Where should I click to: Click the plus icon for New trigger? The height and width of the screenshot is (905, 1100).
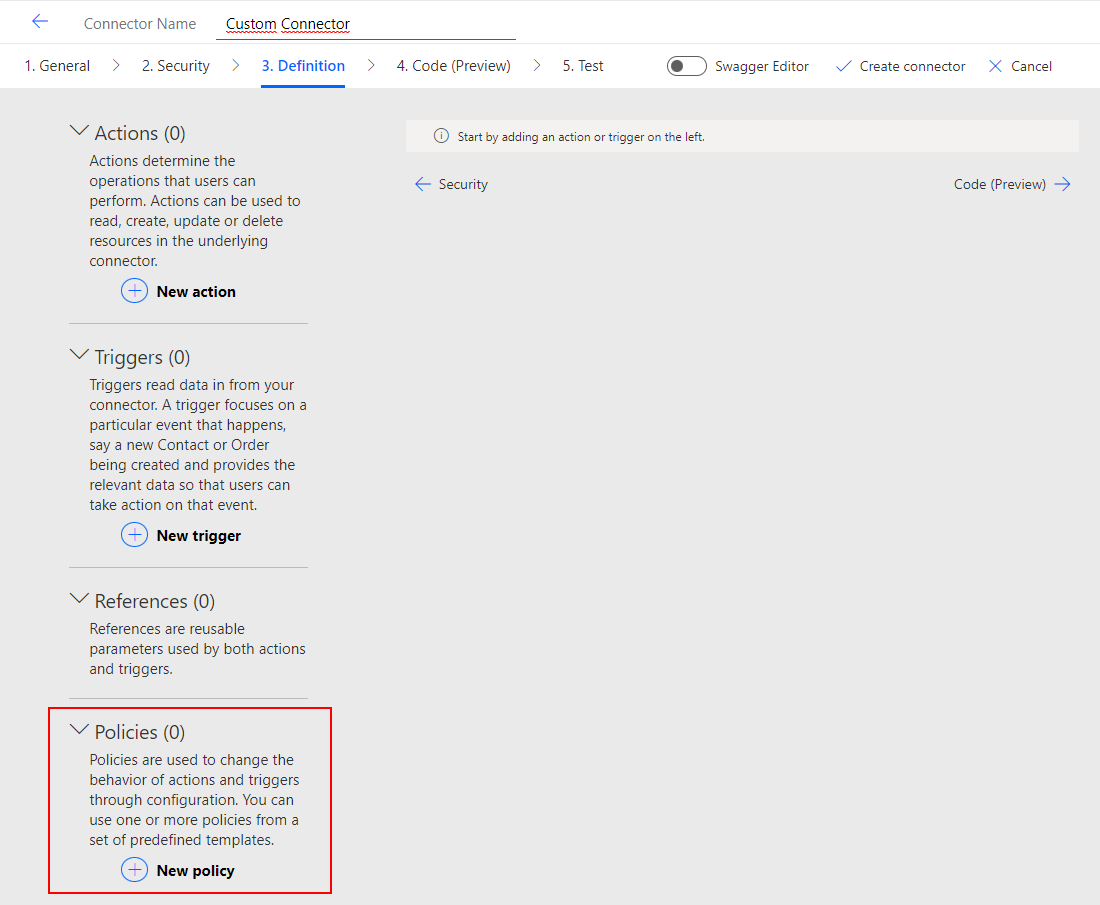134,535
